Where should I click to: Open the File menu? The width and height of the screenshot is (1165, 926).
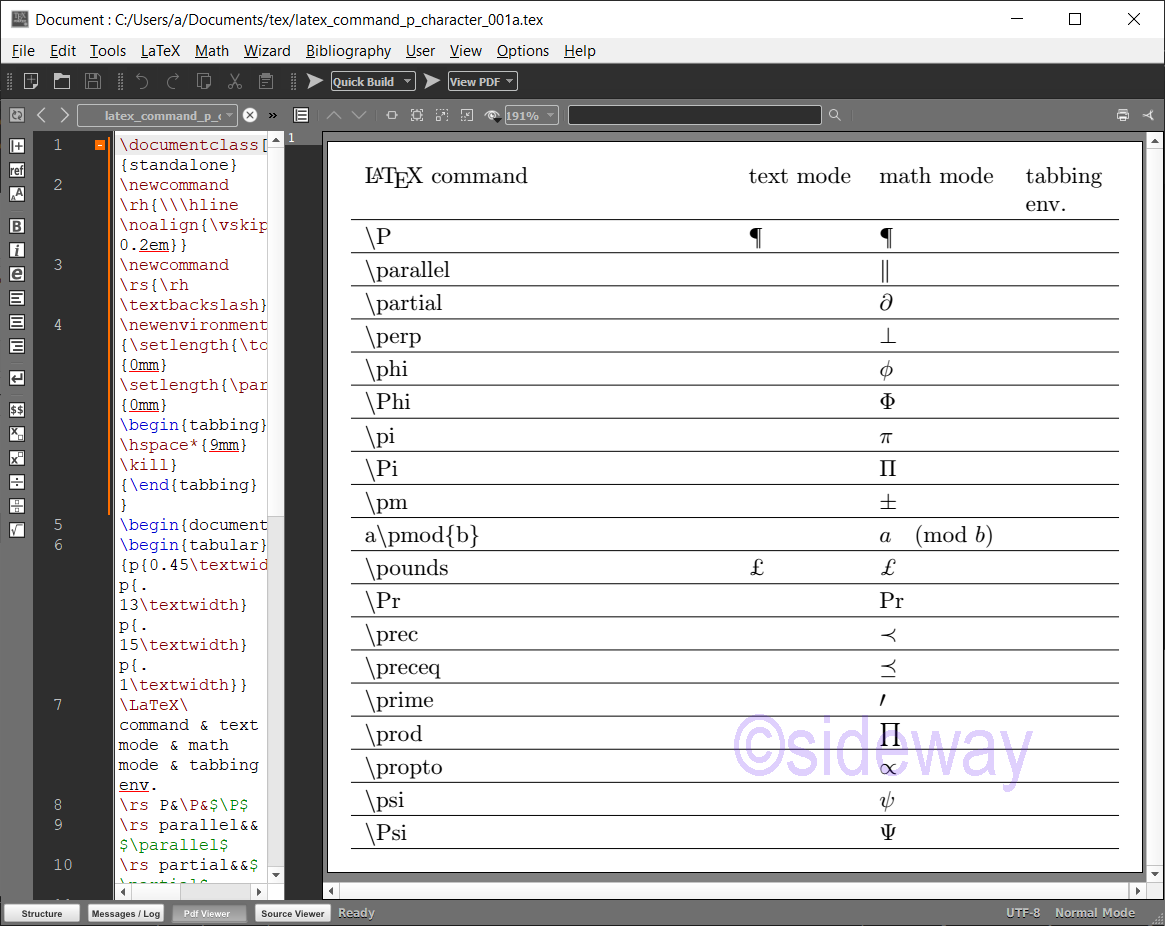coord(23,51)
